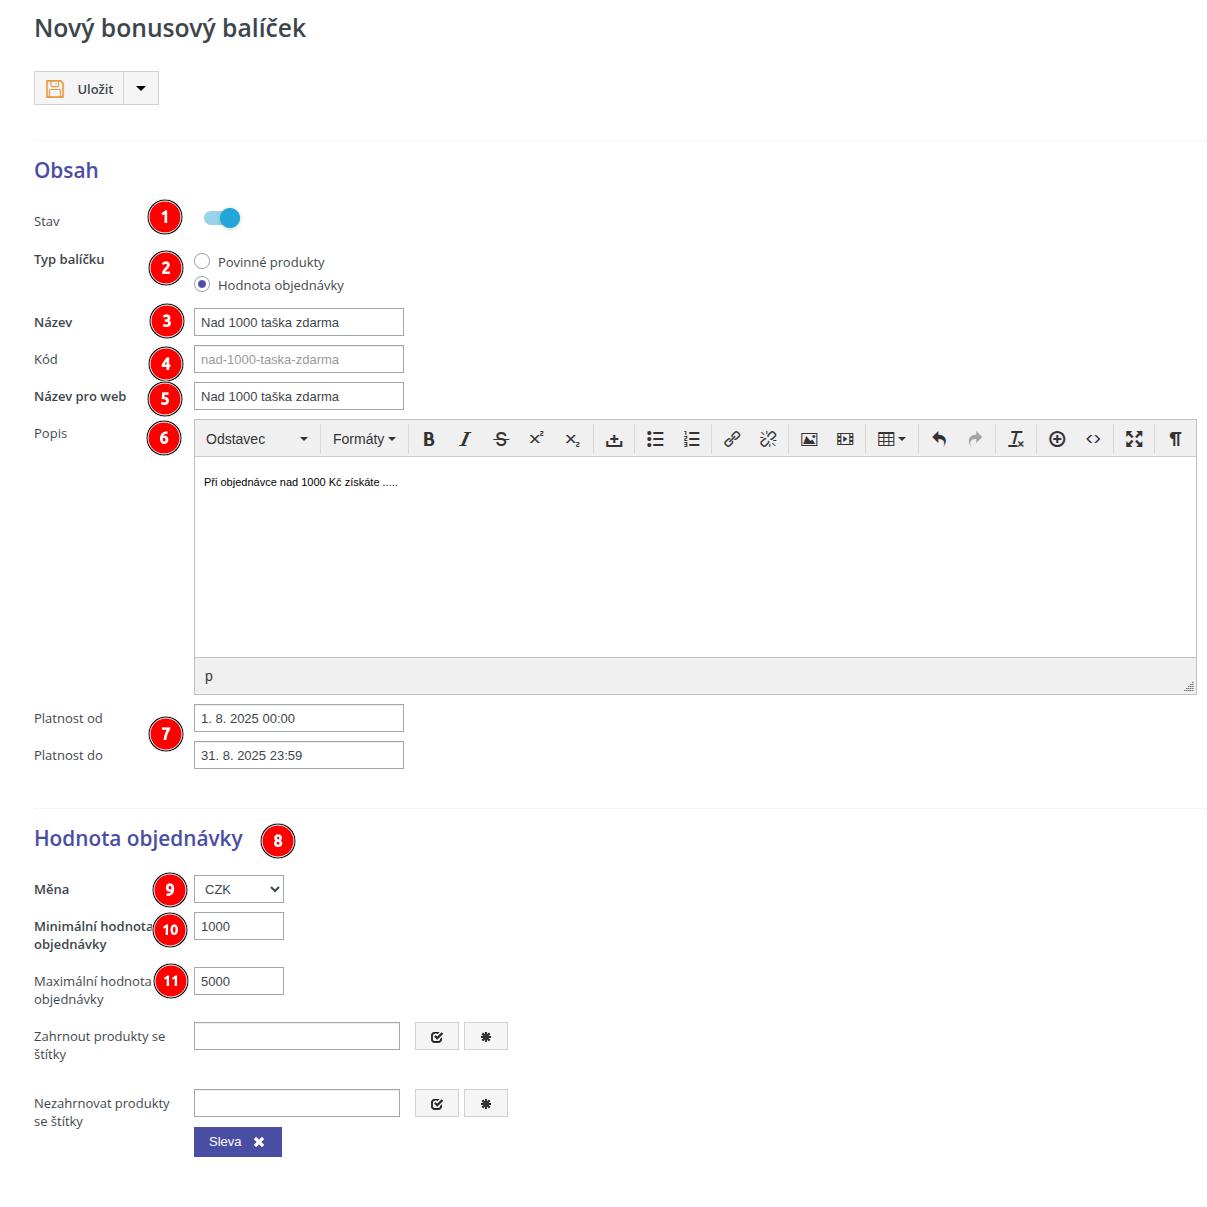Open the arrow menu beside Uložit

tap(141, 89)
